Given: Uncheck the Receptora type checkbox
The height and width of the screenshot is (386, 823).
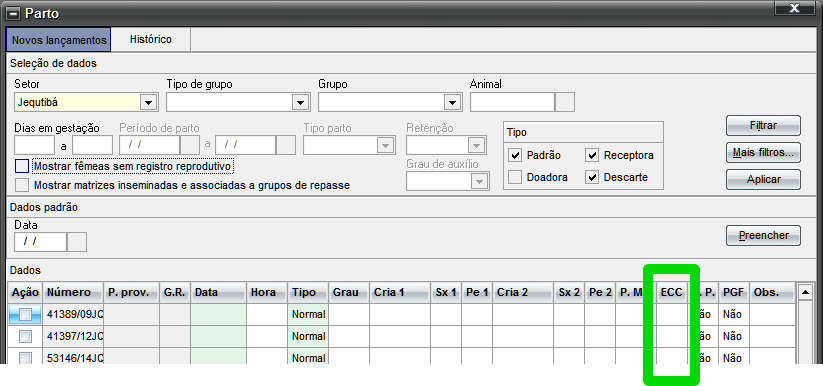Looking at the screenshot, I should [x=593, y=155].
